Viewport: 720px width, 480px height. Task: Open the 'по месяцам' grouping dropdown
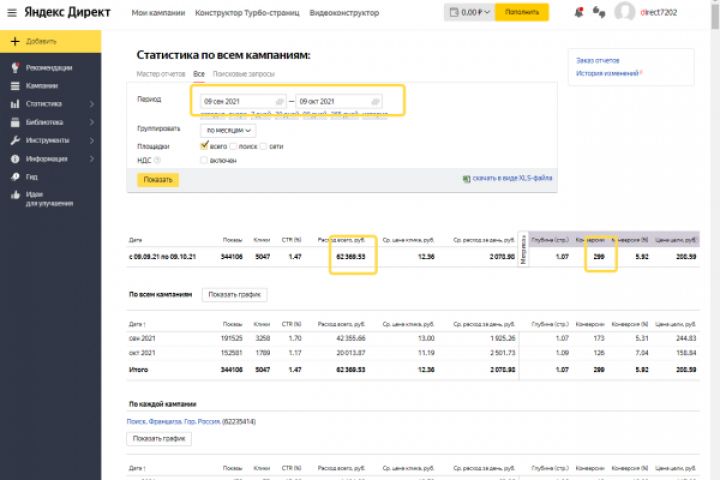(228, 130)
